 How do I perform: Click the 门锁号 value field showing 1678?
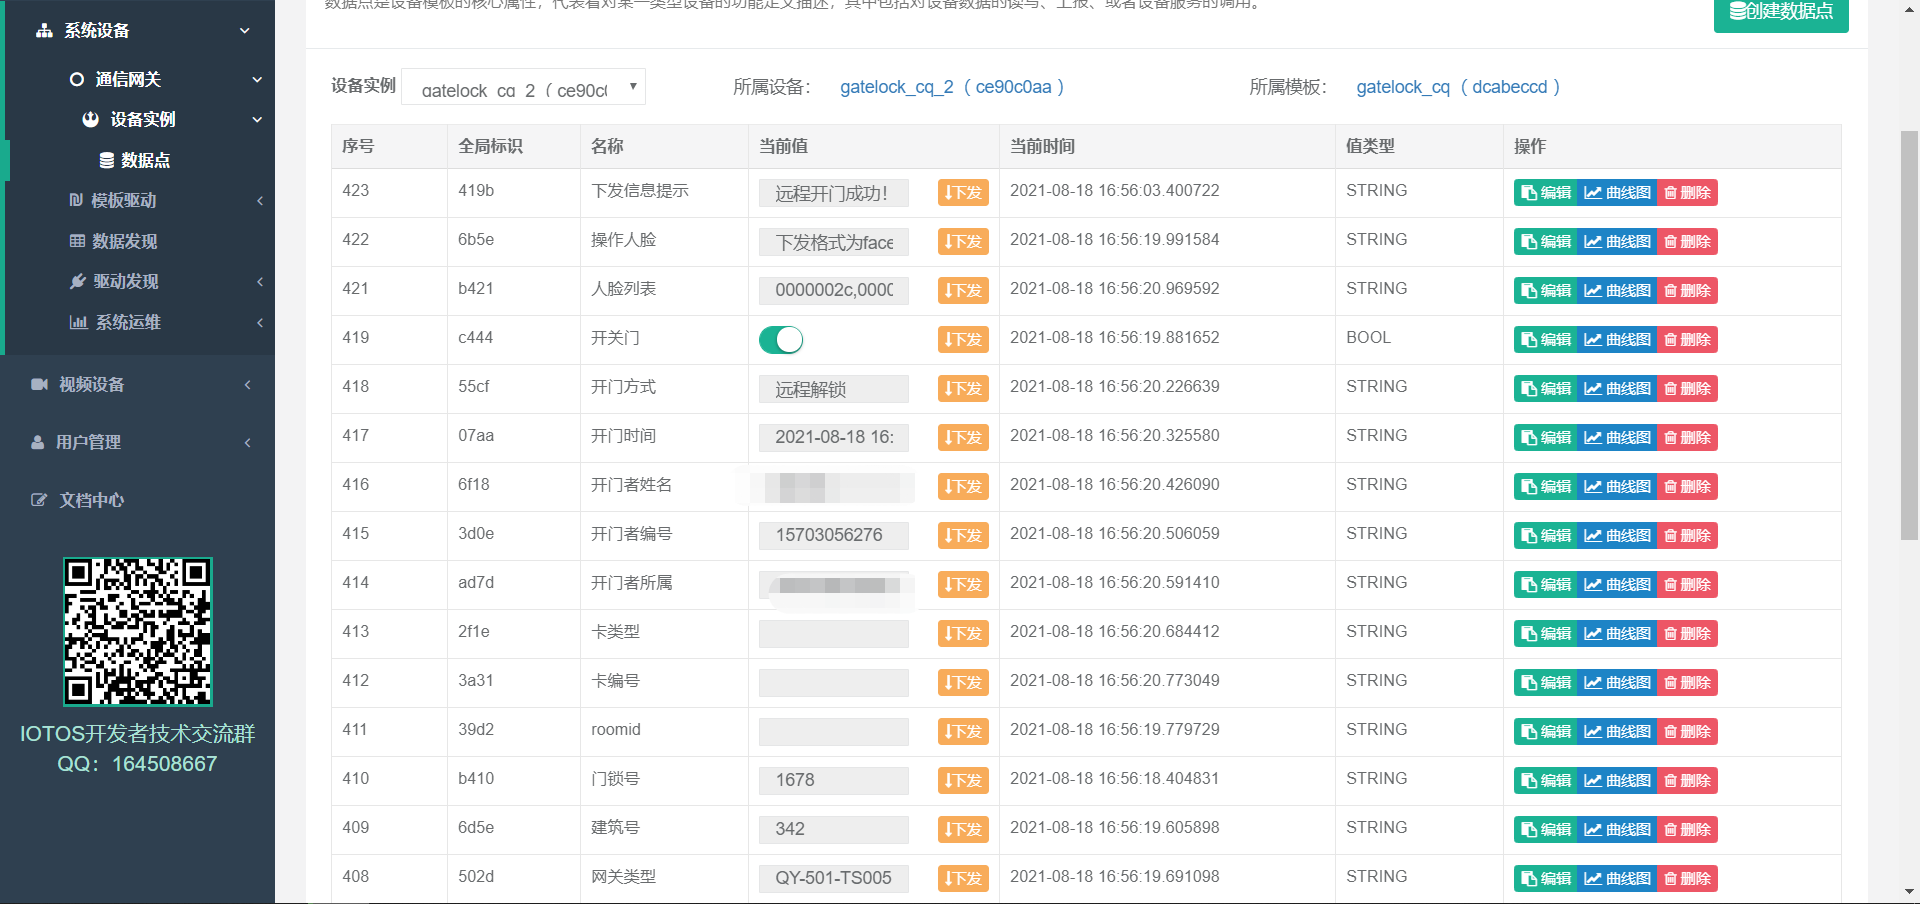point(834,781)
